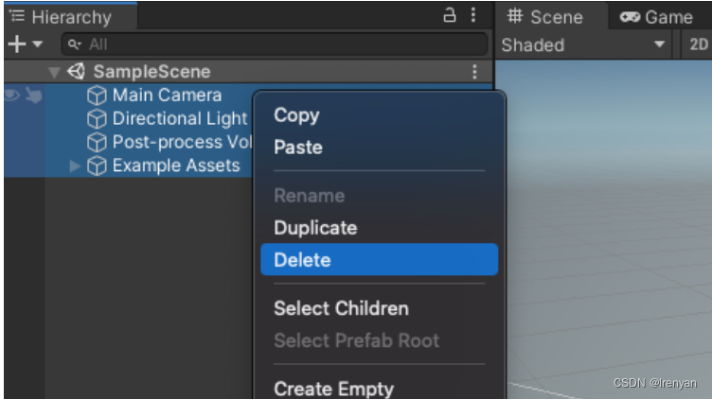This screenshot has height=400, width=712.
Task: Toggle 2D view mode in Scene
Action: [x=697, y=44]
